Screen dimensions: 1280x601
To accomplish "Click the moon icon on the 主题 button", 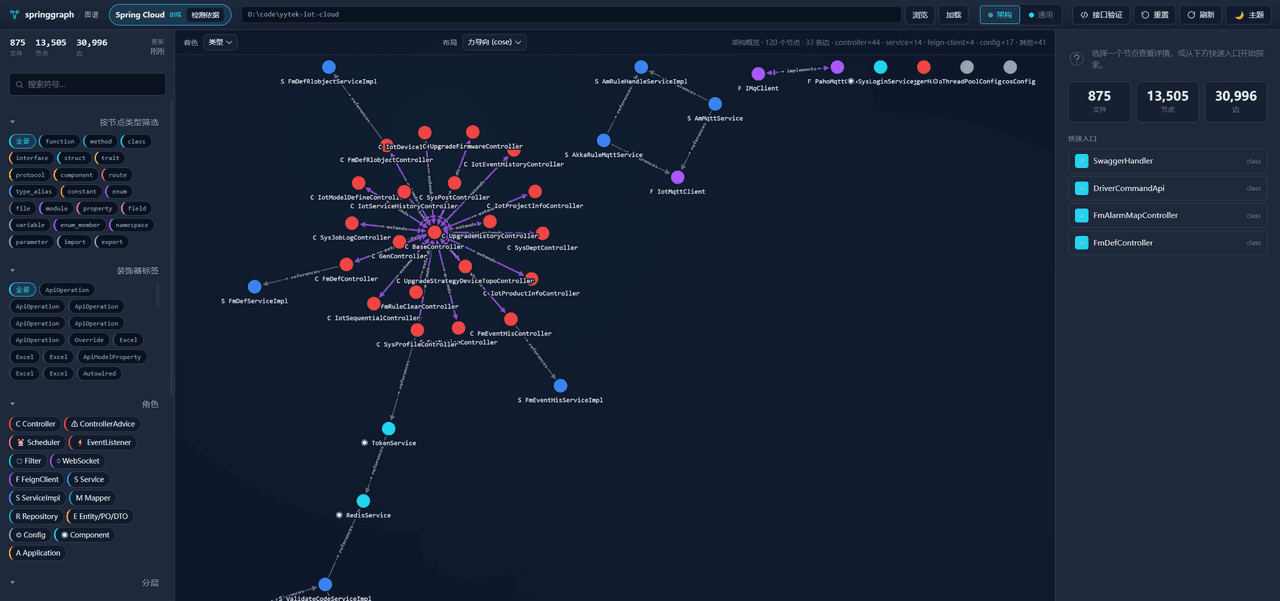I will click(x=1239, y=15).
